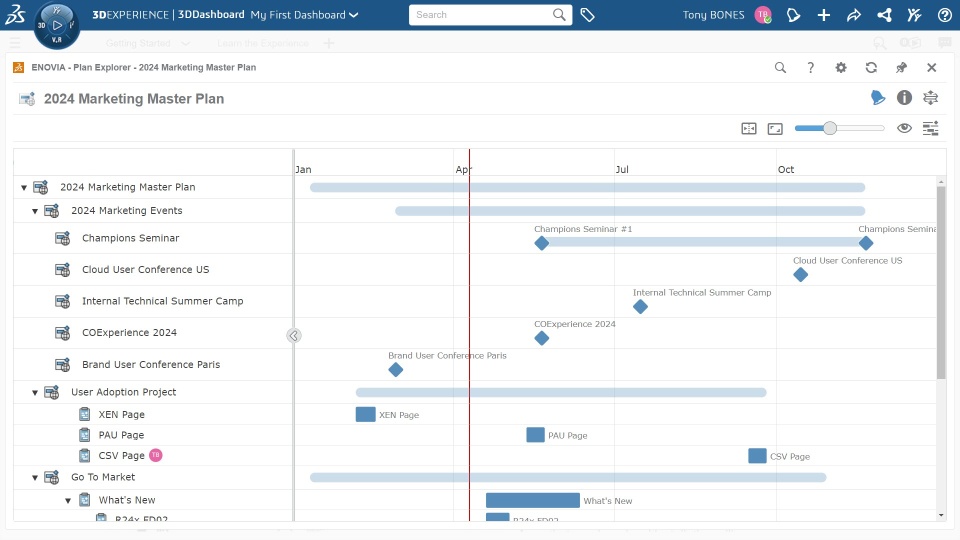Open plan information icon
The height and width of the screenshot is (540, 960).
(x=904, y=97)
